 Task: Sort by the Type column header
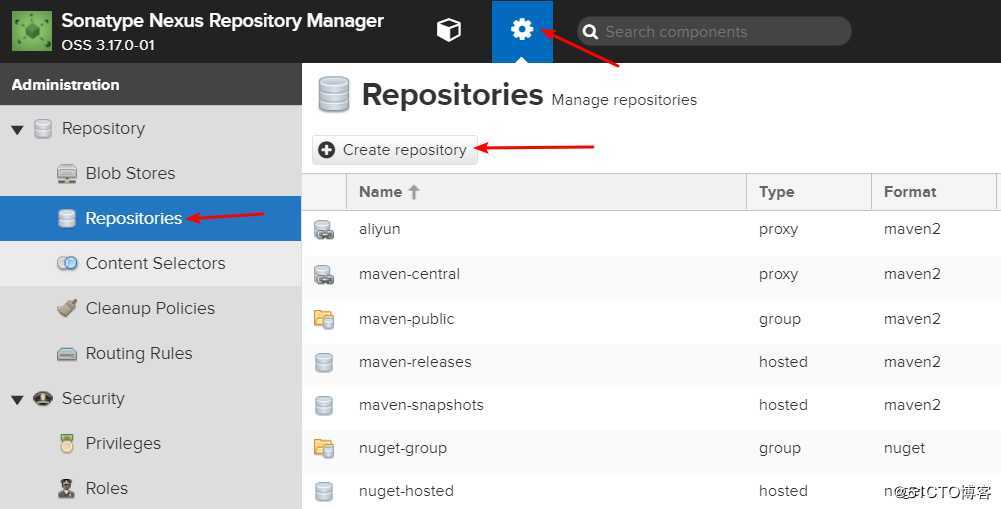[x=808, y=192]
